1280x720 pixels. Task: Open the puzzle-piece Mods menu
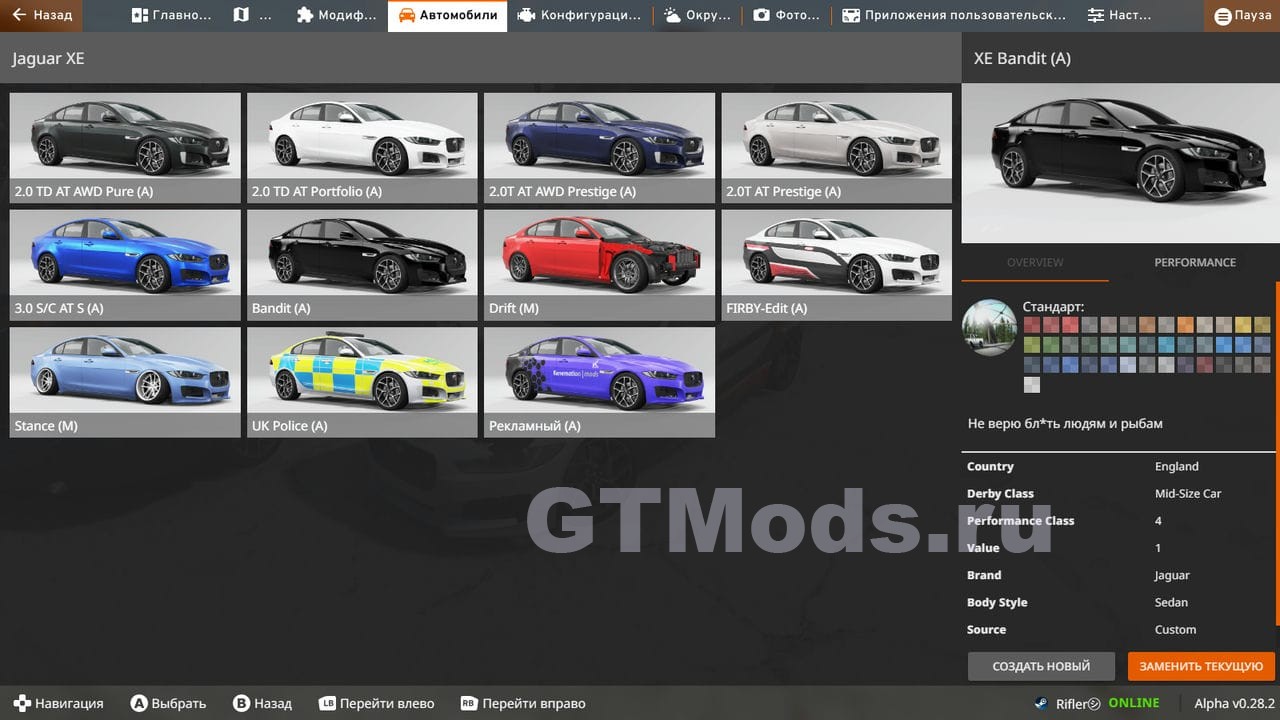[x=336, y=16]
